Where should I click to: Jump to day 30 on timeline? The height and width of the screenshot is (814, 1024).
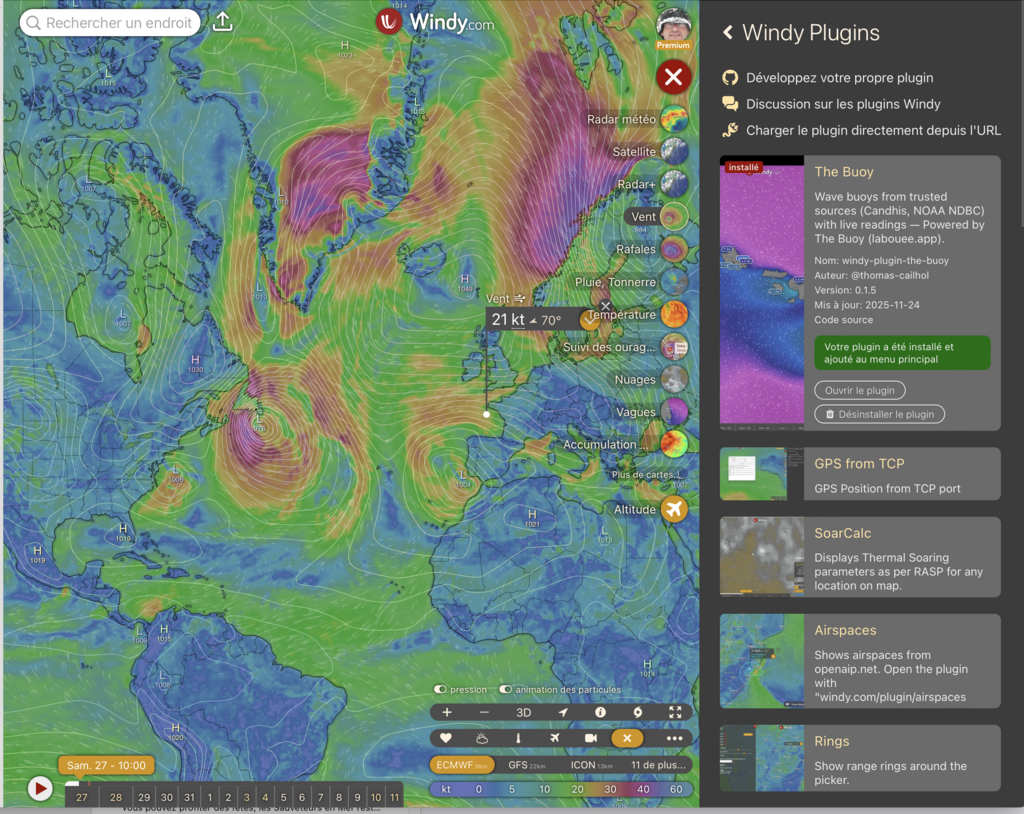coord(166,797)
